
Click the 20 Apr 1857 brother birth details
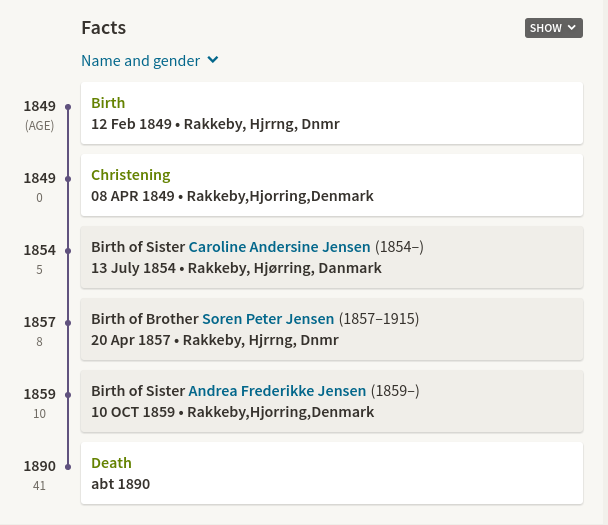[215, 340]
